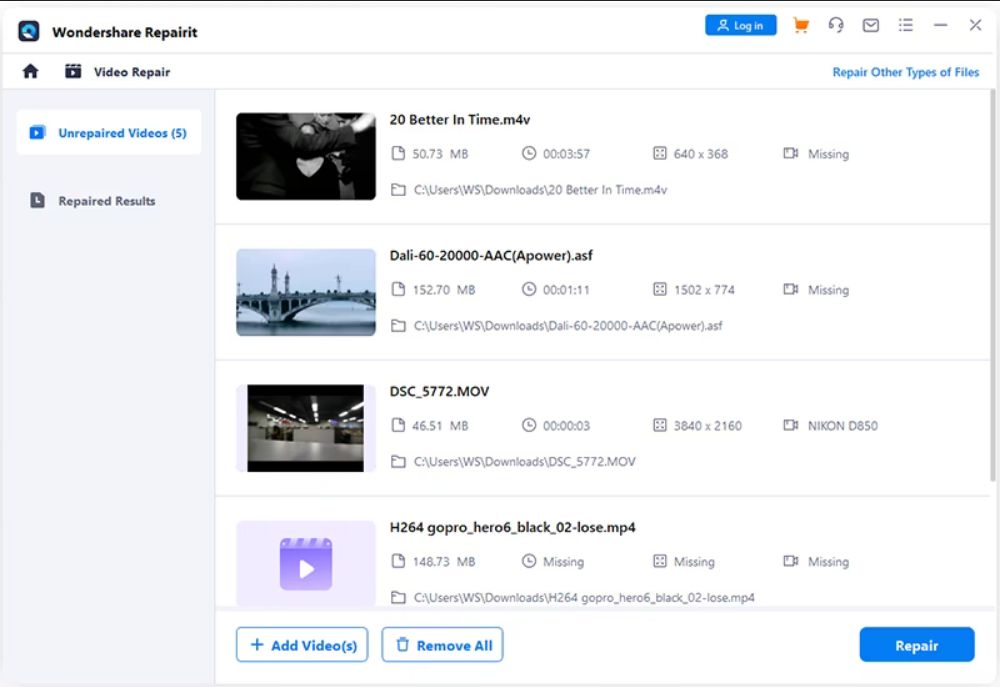Click the list menu icon near minimize
This screenshot has width=1000, height=687.
pyautogui.click(x=905, y=25)
